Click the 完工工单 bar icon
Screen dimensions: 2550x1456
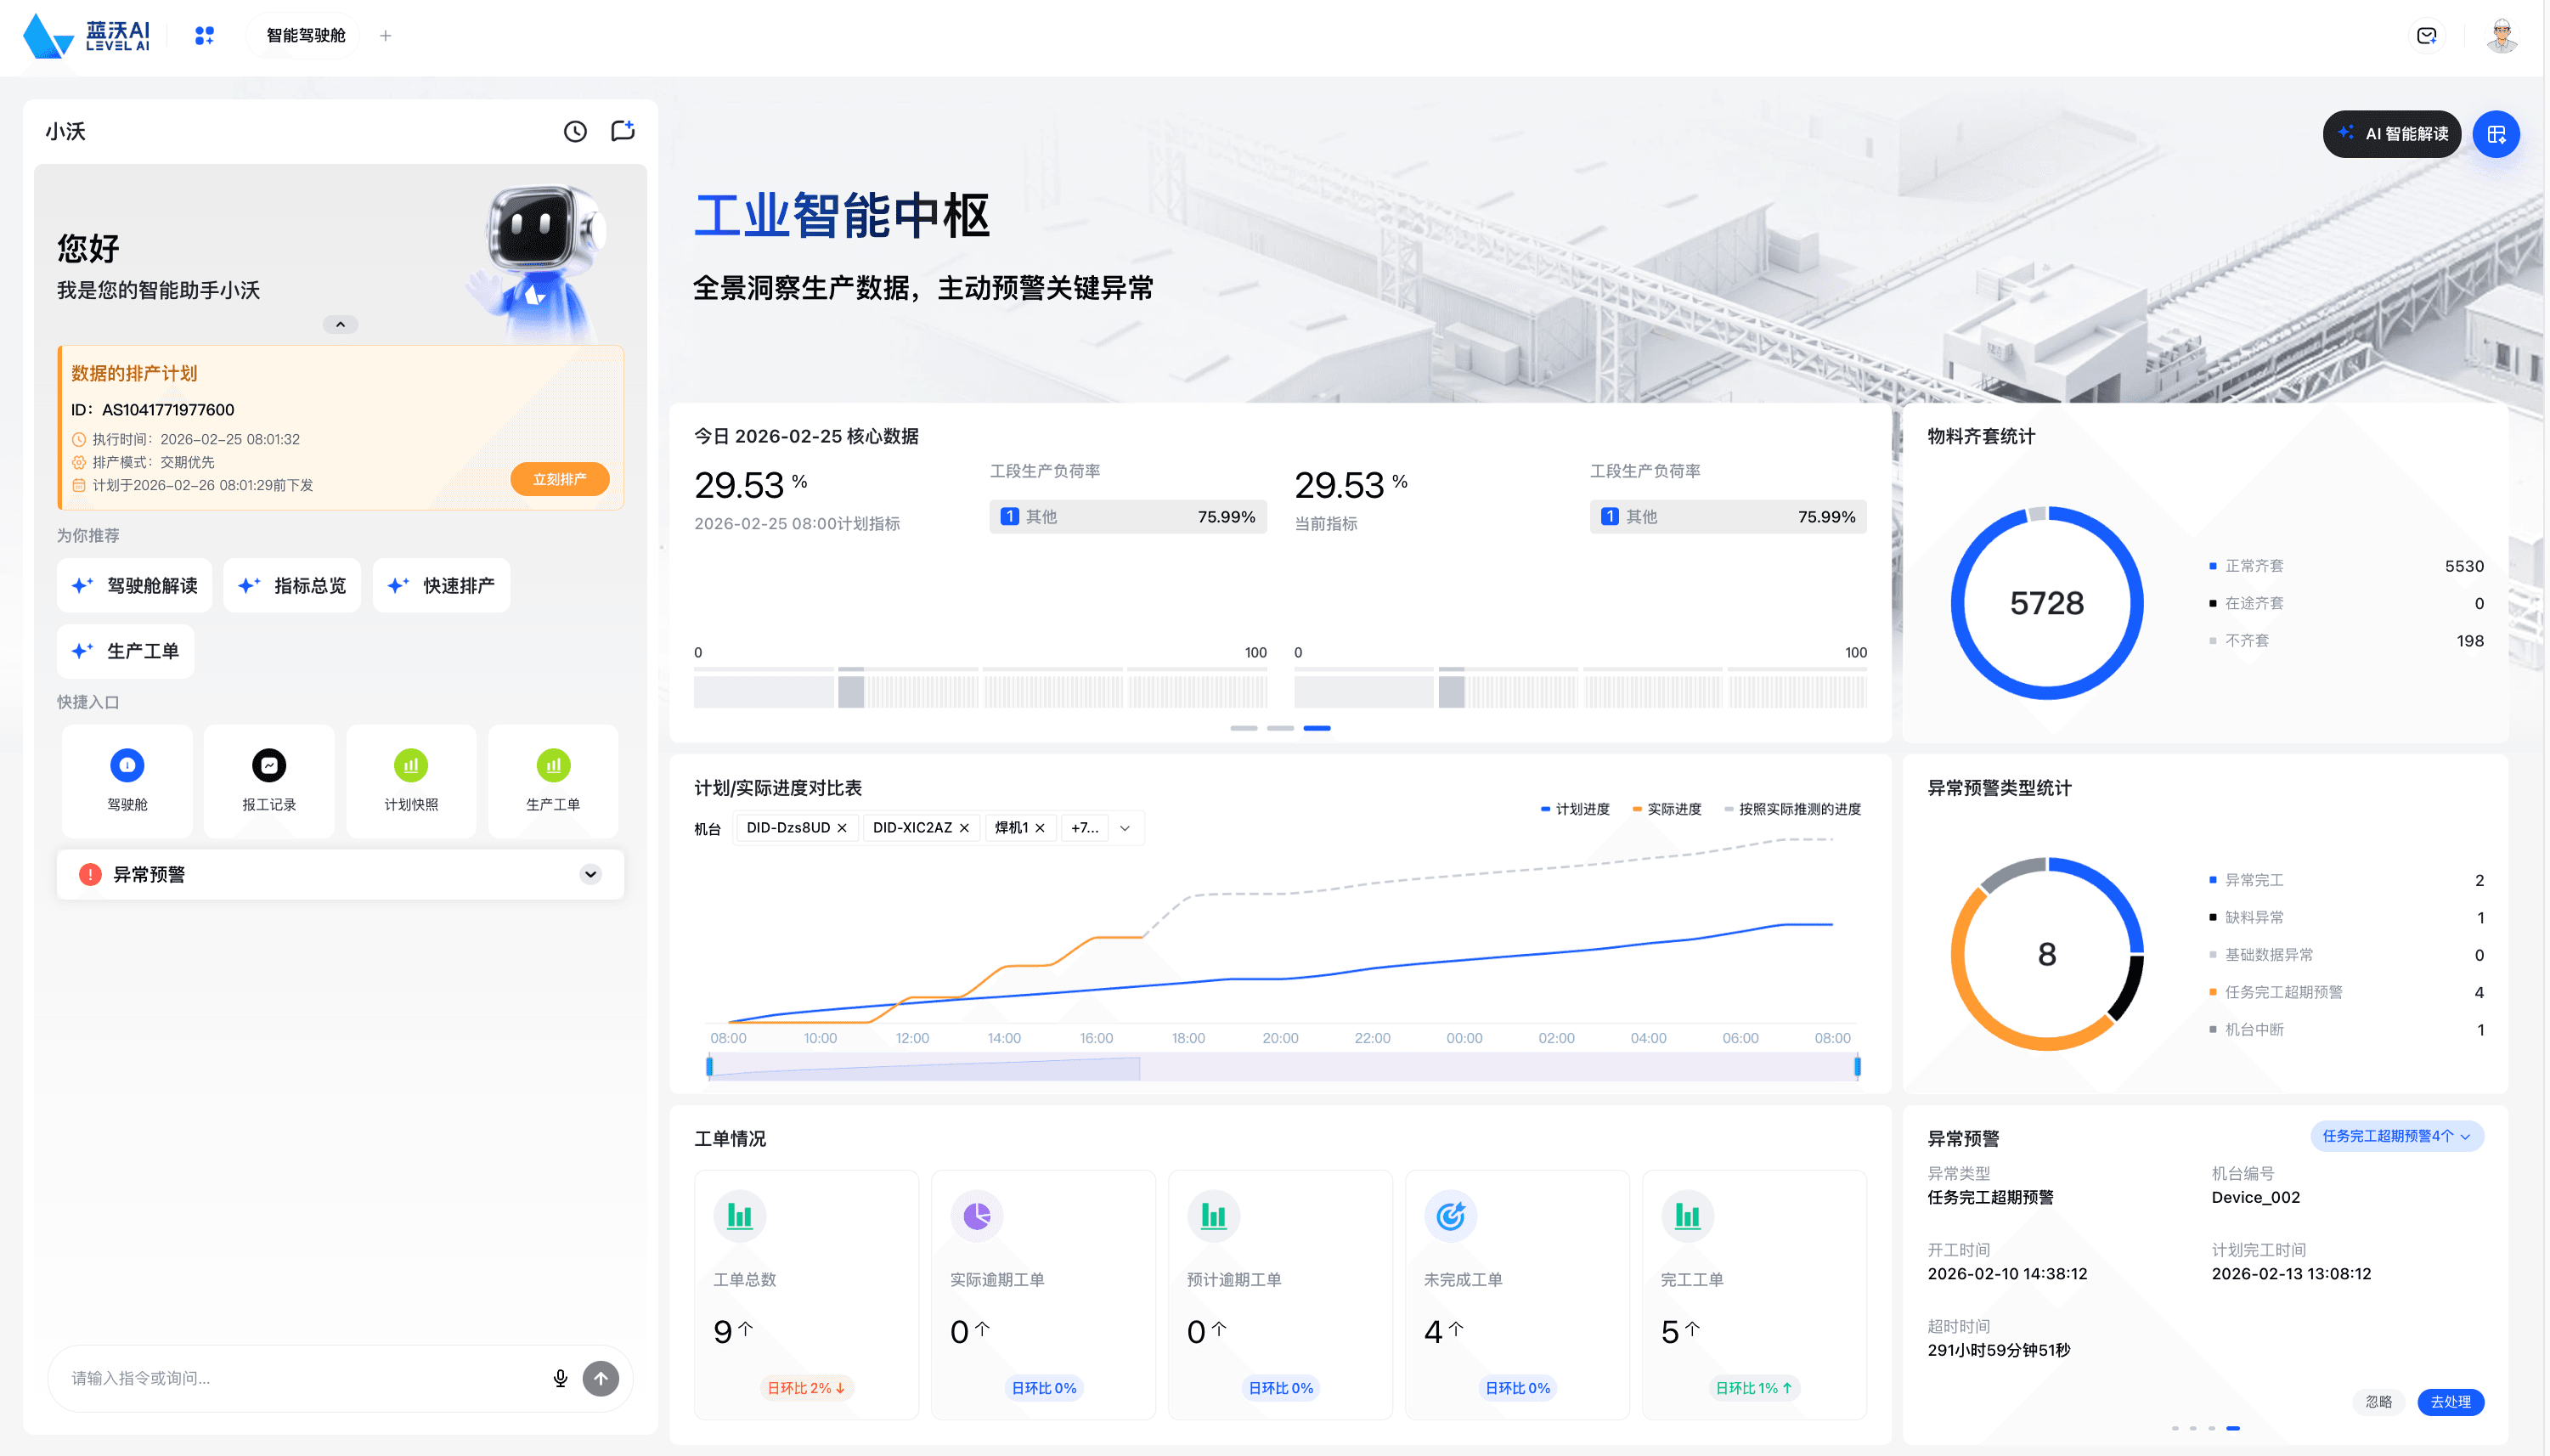pos(1687,1216)
